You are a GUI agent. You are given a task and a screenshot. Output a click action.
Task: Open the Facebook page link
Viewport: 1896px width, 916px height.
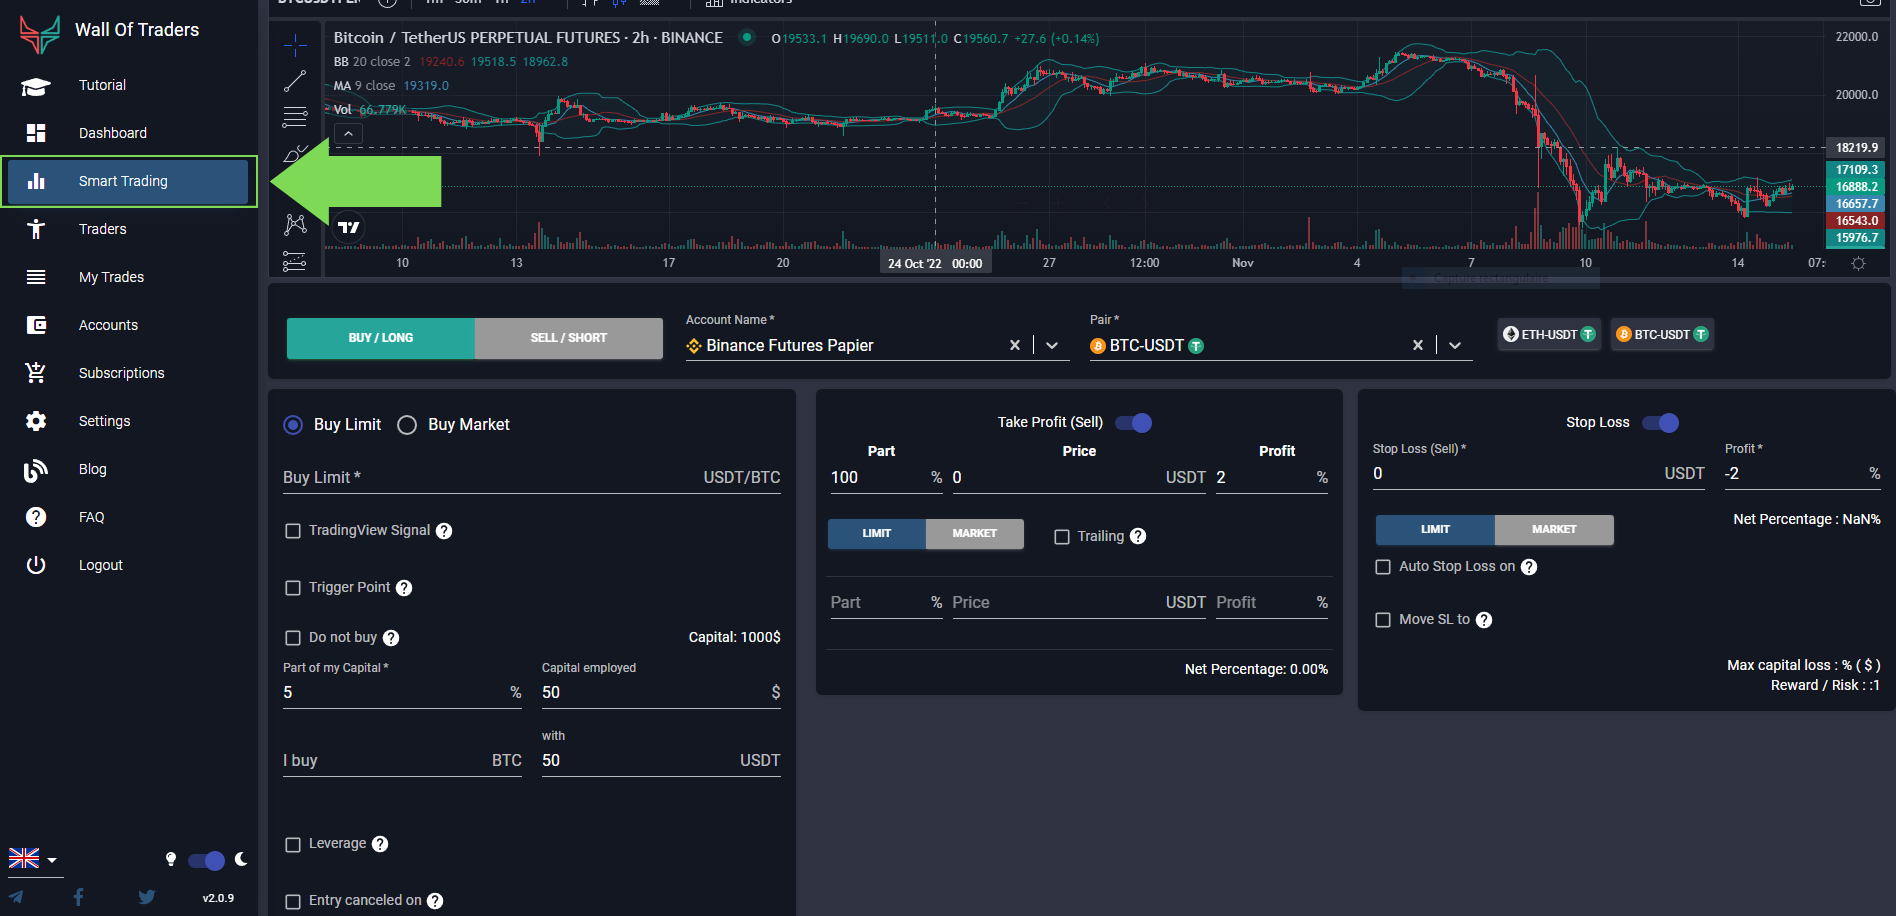pyautogui.click(x=78, y=896)
